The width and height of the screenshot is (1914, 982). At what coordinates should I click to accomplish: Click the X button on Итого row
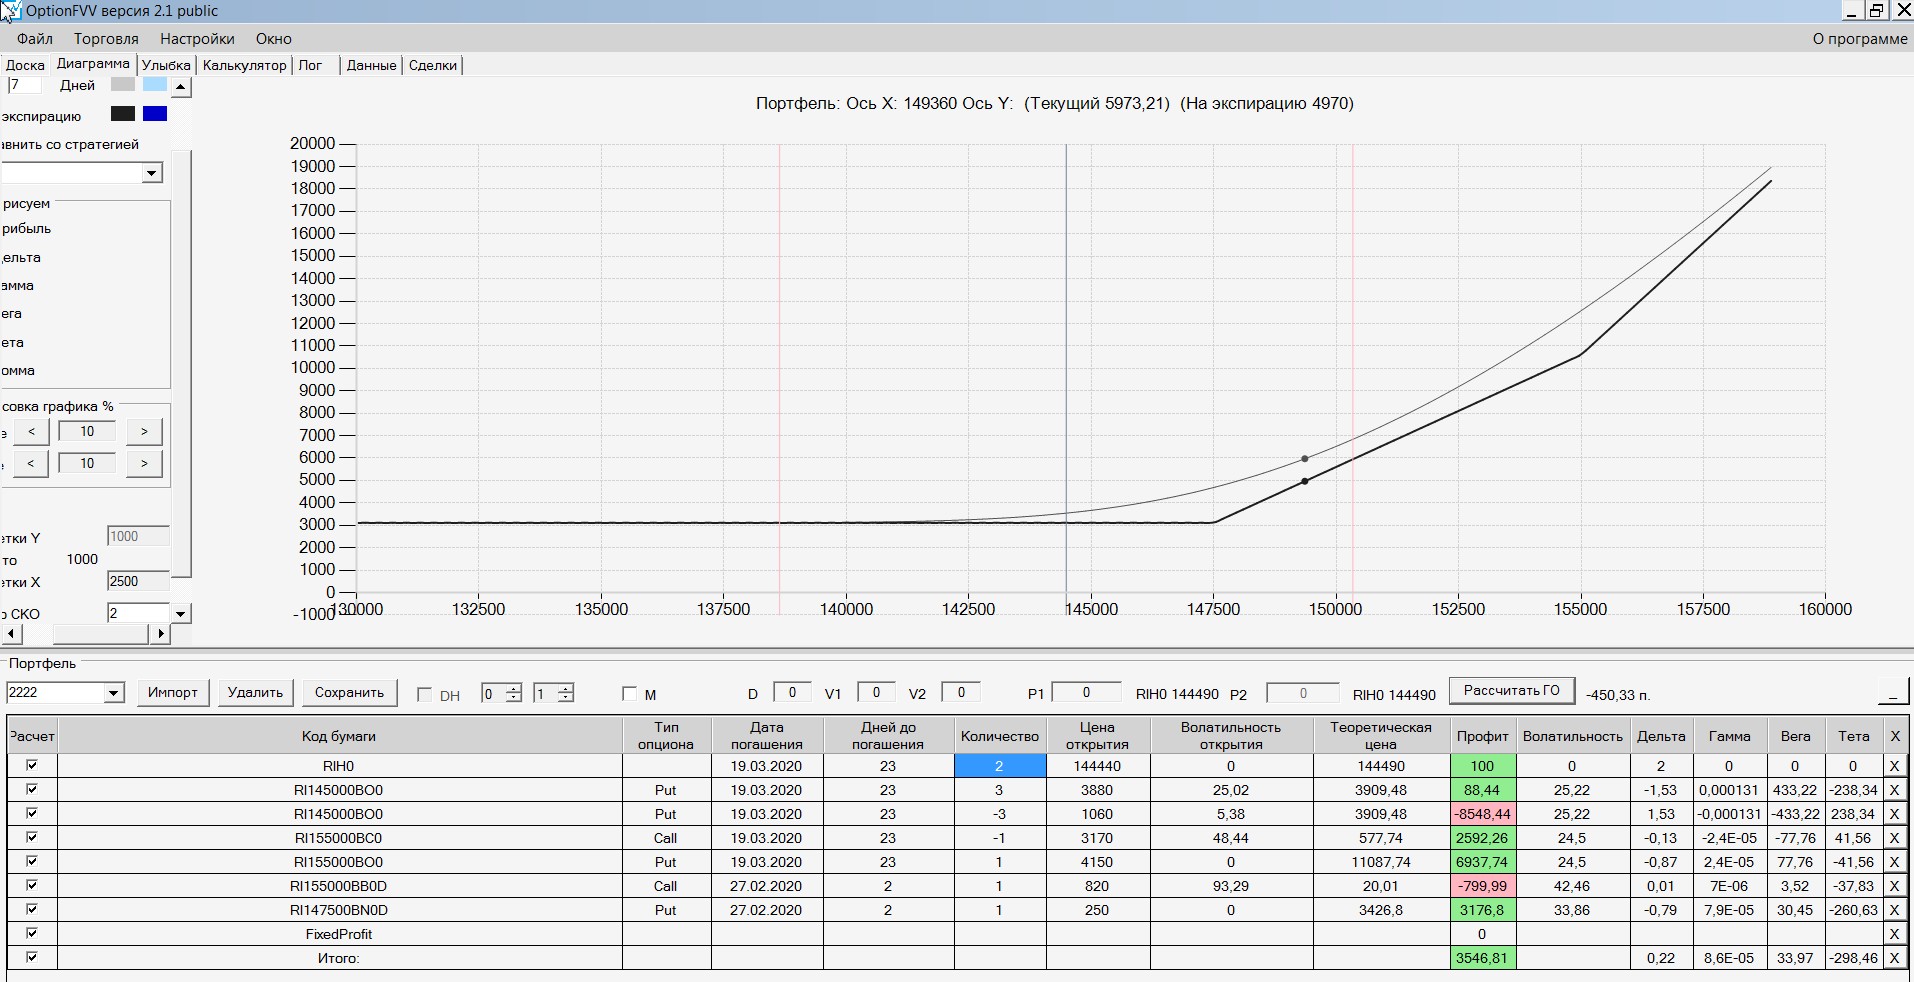[1894, 958]
